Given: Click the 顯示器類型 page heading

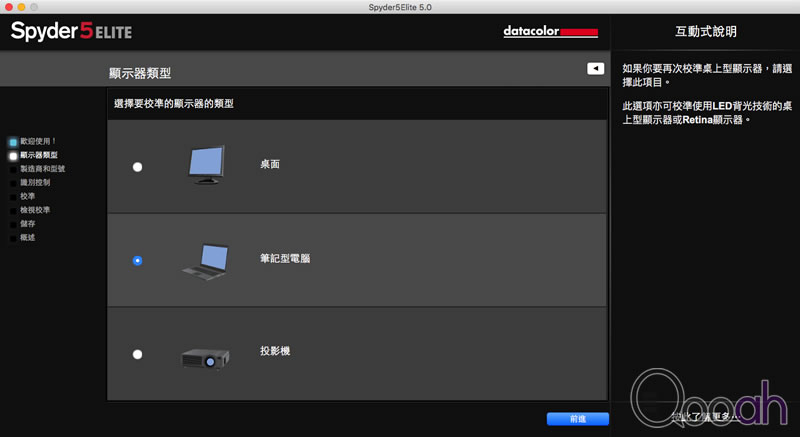Looking at the screenshot, I should 140,73.
